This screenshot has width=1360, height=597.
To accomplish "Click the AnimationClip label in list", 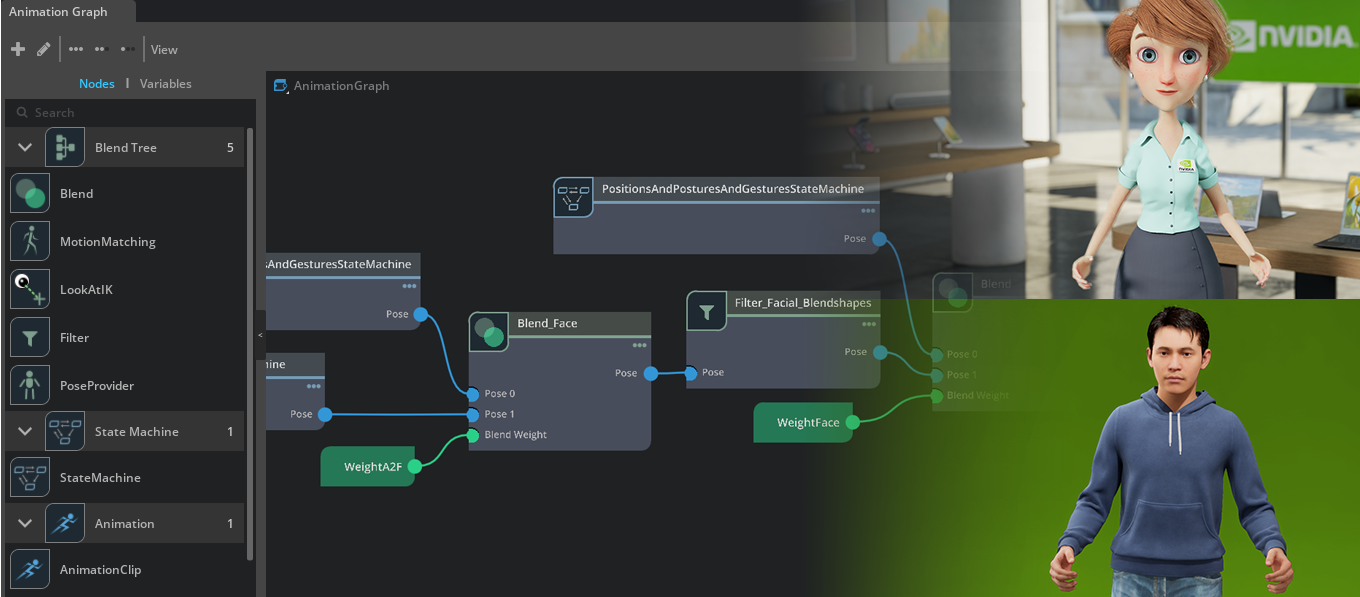I will point(100,570).
